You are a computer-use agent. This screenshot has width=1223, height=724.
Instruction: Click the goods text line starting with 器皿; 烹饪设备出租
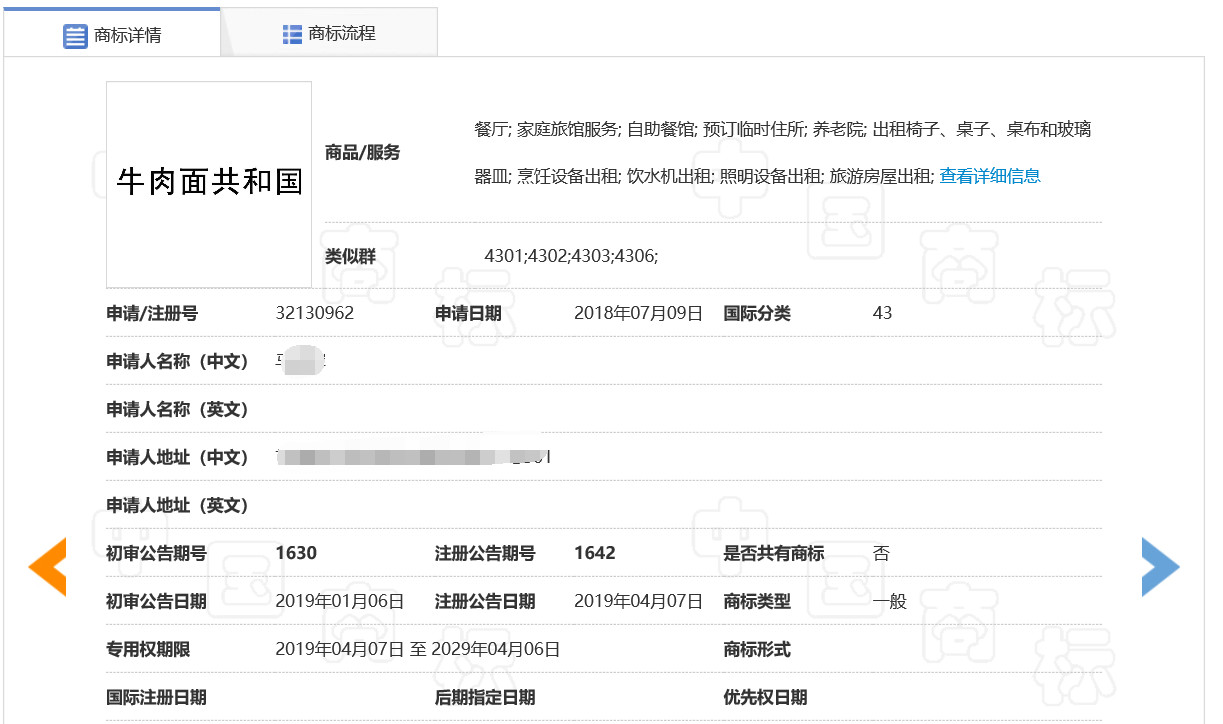click(704, 176)
